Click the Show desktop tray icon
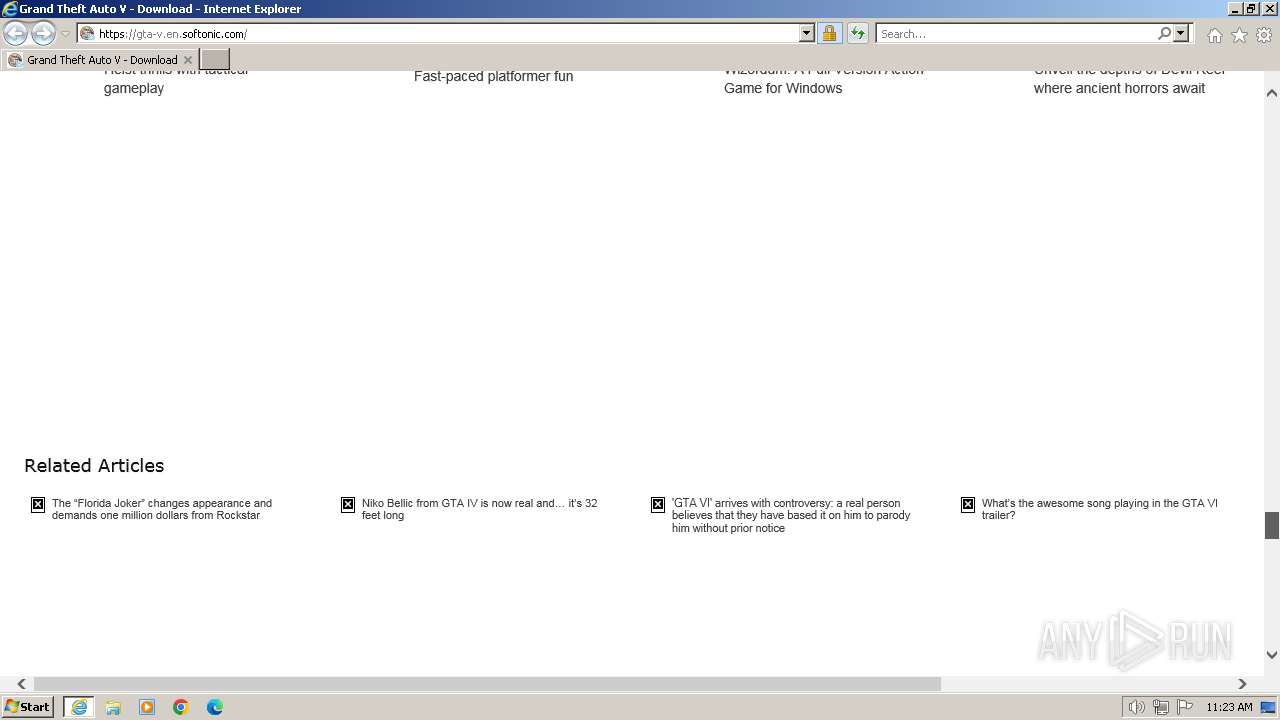1280x720 pixels. click(x=1269, y=707)
